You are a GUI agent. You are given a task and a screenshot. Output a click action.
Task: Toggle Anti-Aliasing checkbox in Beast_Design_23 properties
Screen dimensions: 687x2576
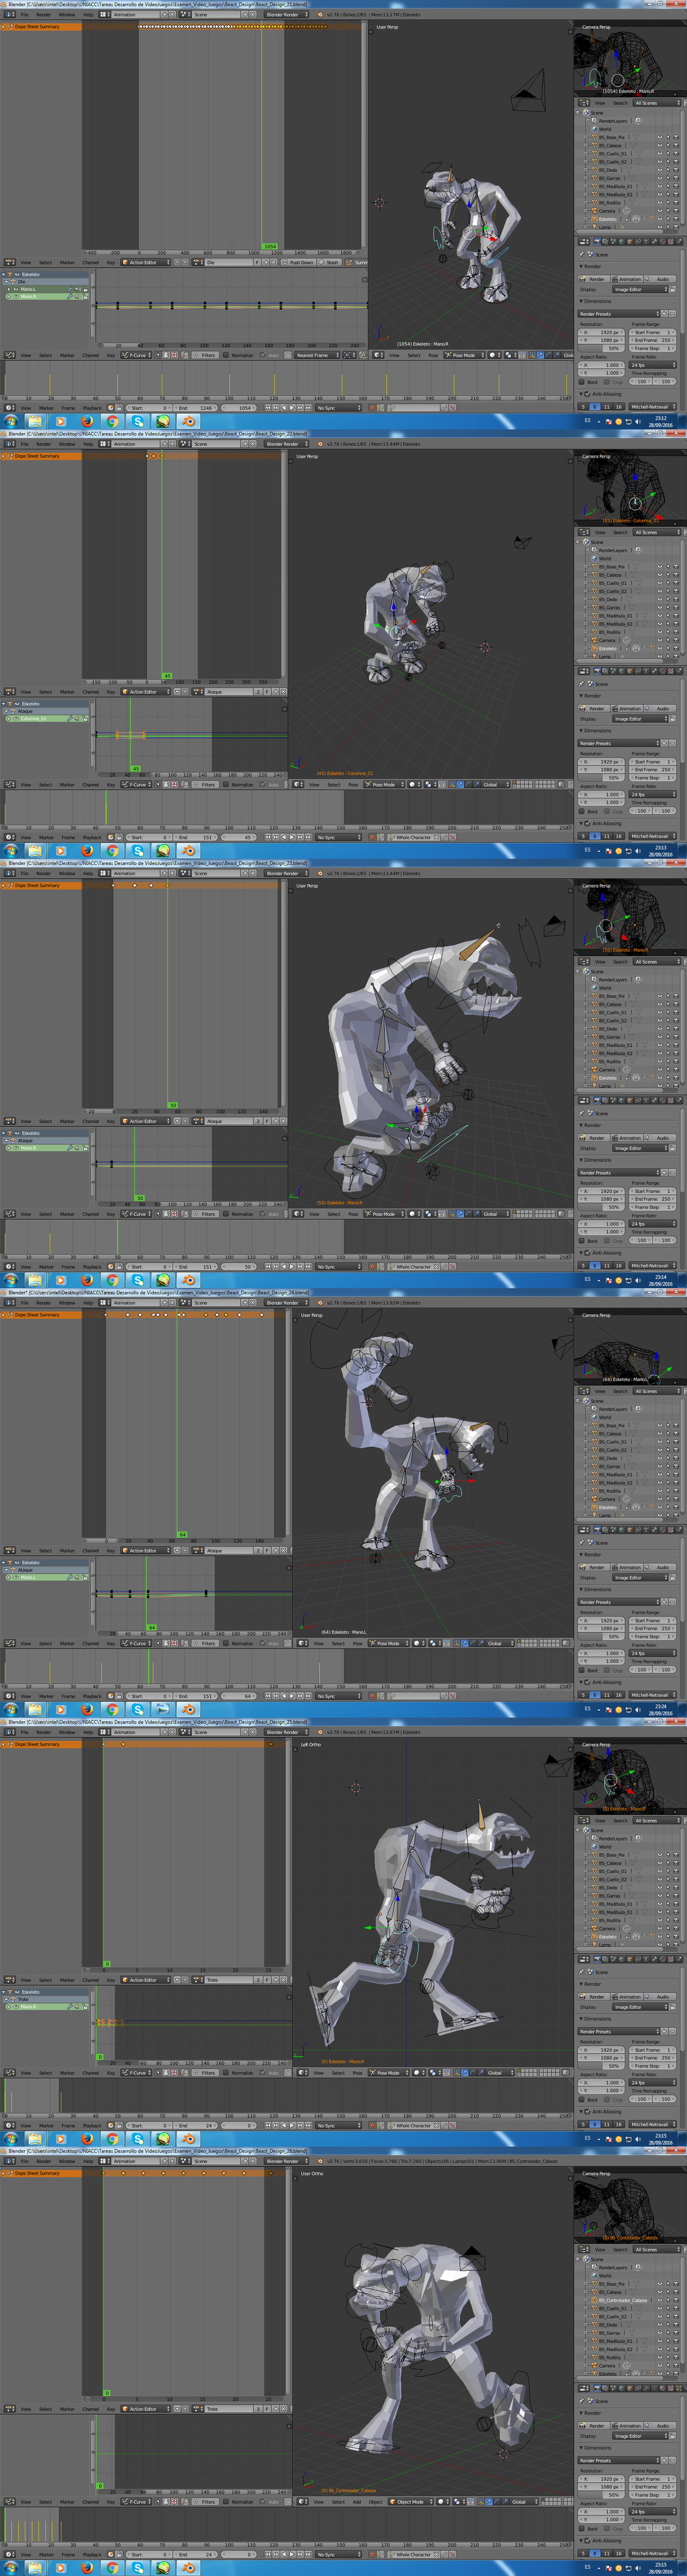[587, 1253]
